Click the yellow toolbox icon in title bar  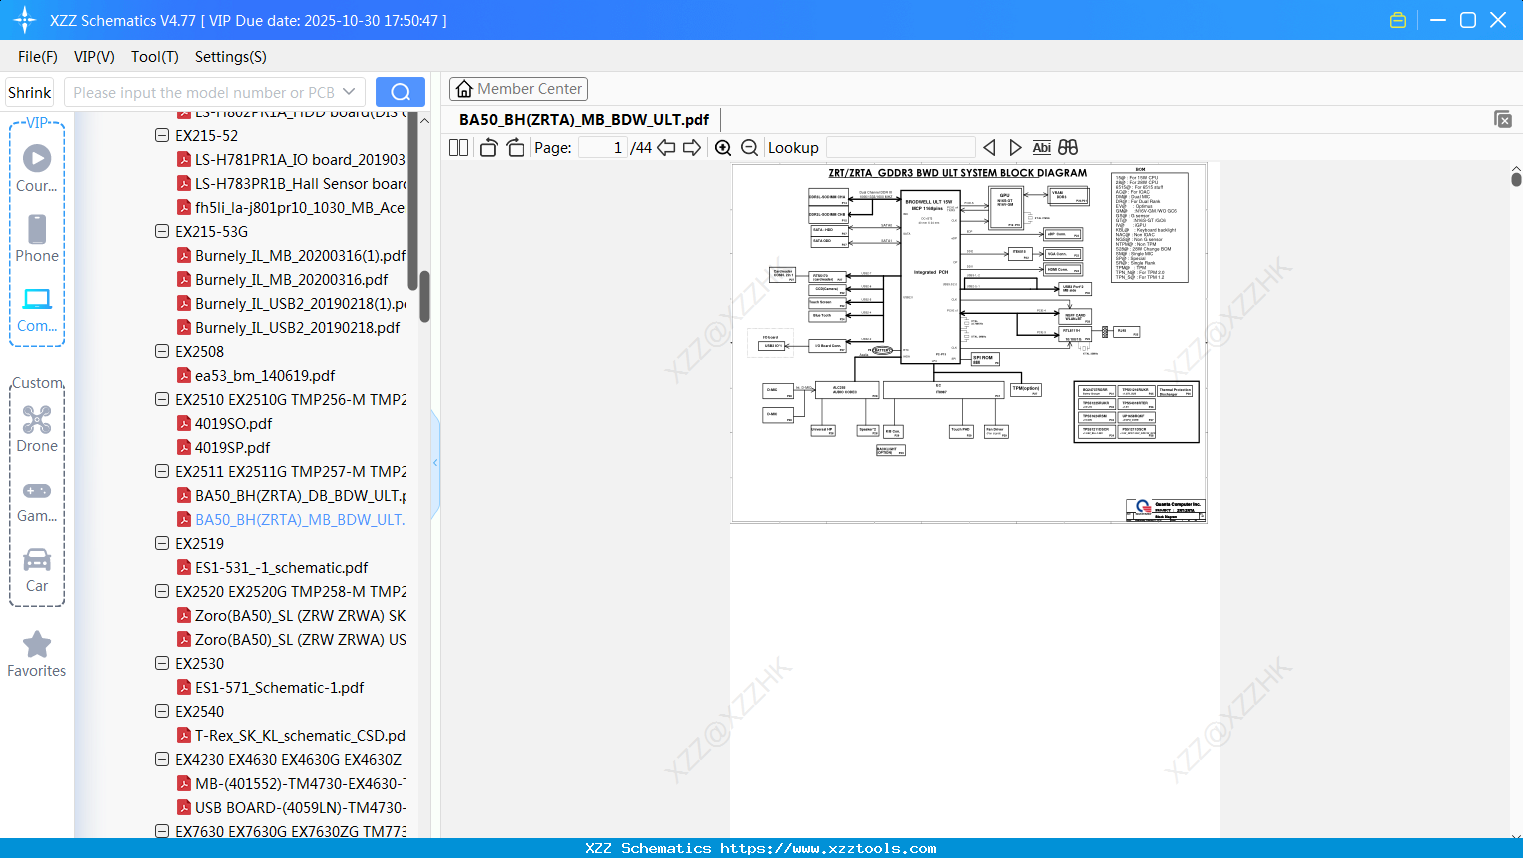click(1398, 20)
